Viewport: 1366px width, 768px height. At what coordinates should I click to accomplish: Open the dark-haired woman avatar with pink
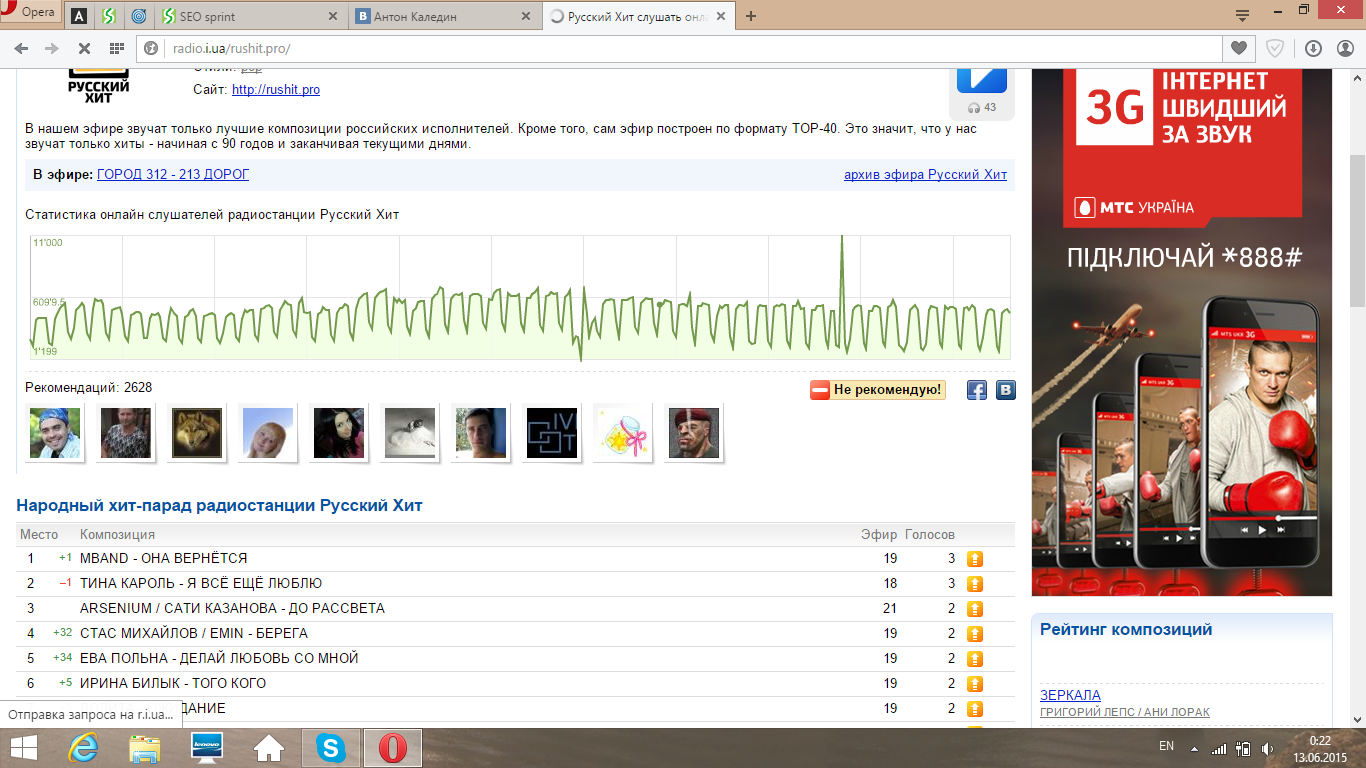coord(338,433)
